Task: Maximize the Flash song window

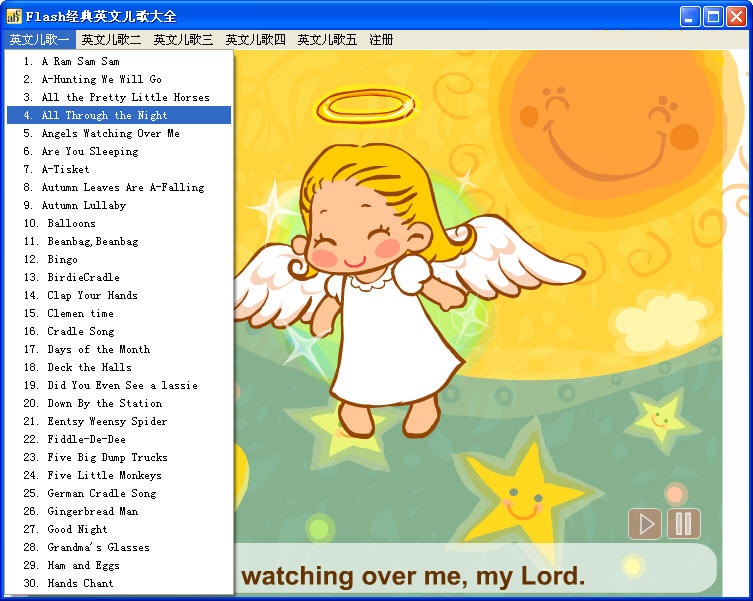Action: (713, 16)
